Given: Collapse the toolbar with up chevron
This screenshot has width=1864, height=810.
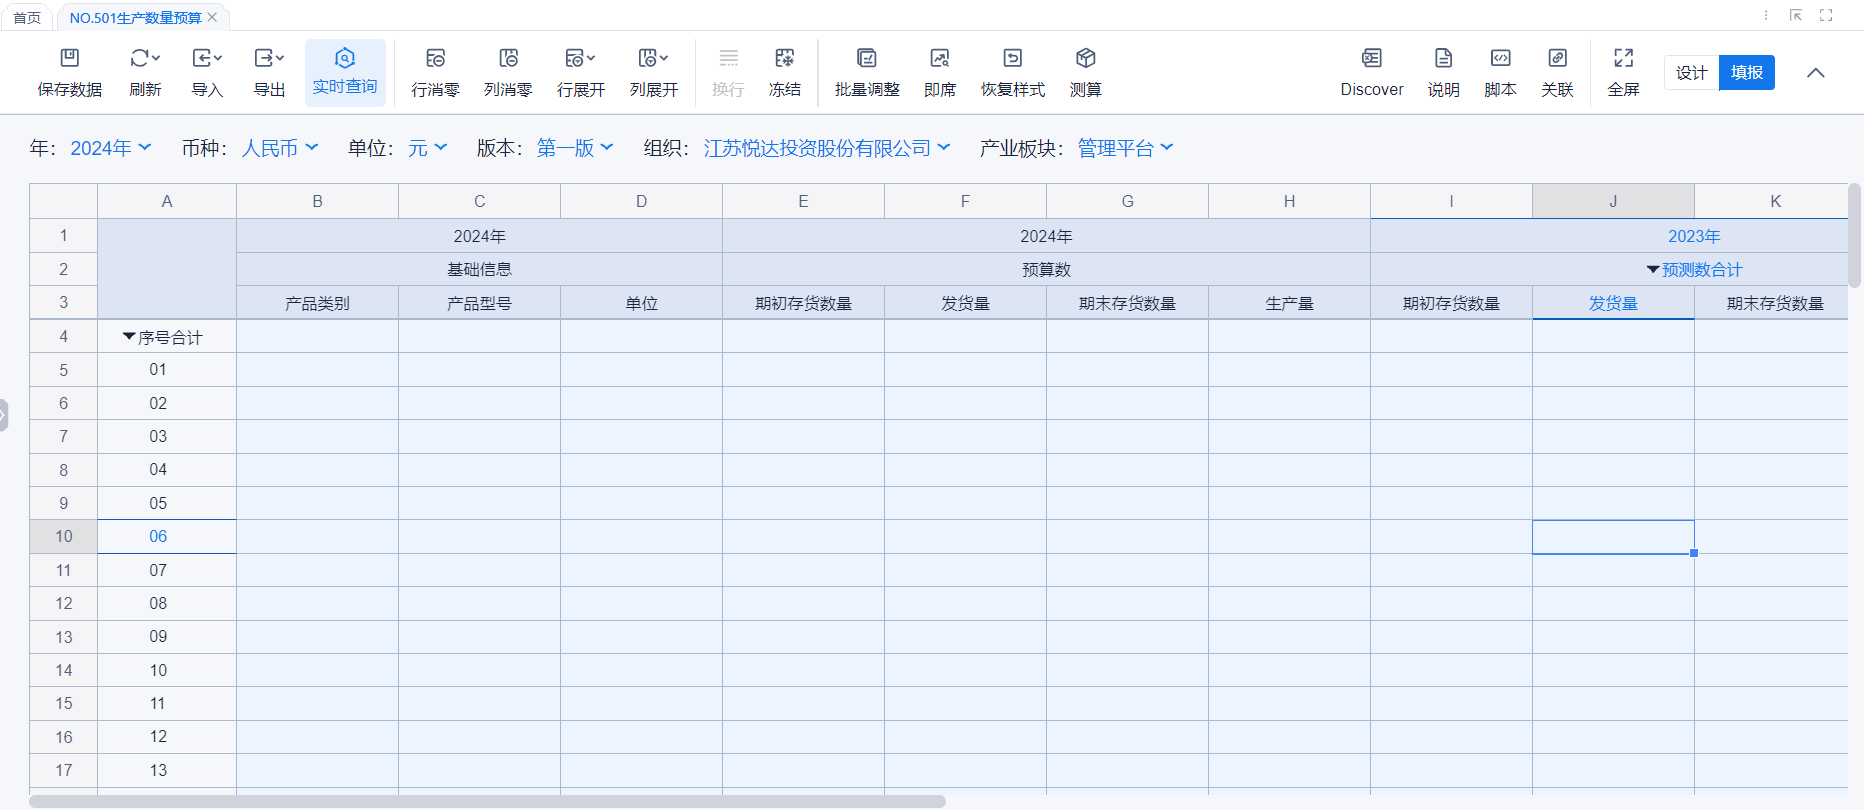Looking at the screenshot, I should [1815, 73].
